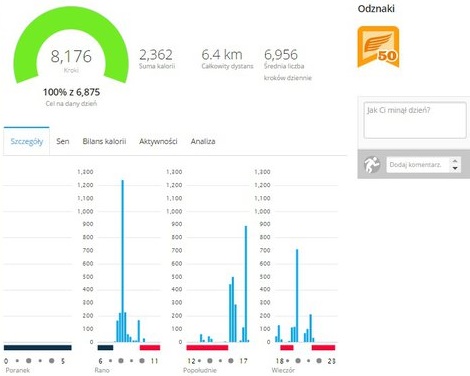The image size is (470, 376).
Task: Click the tallest bar in Popołudnie chart
Action: pos(246,284)
